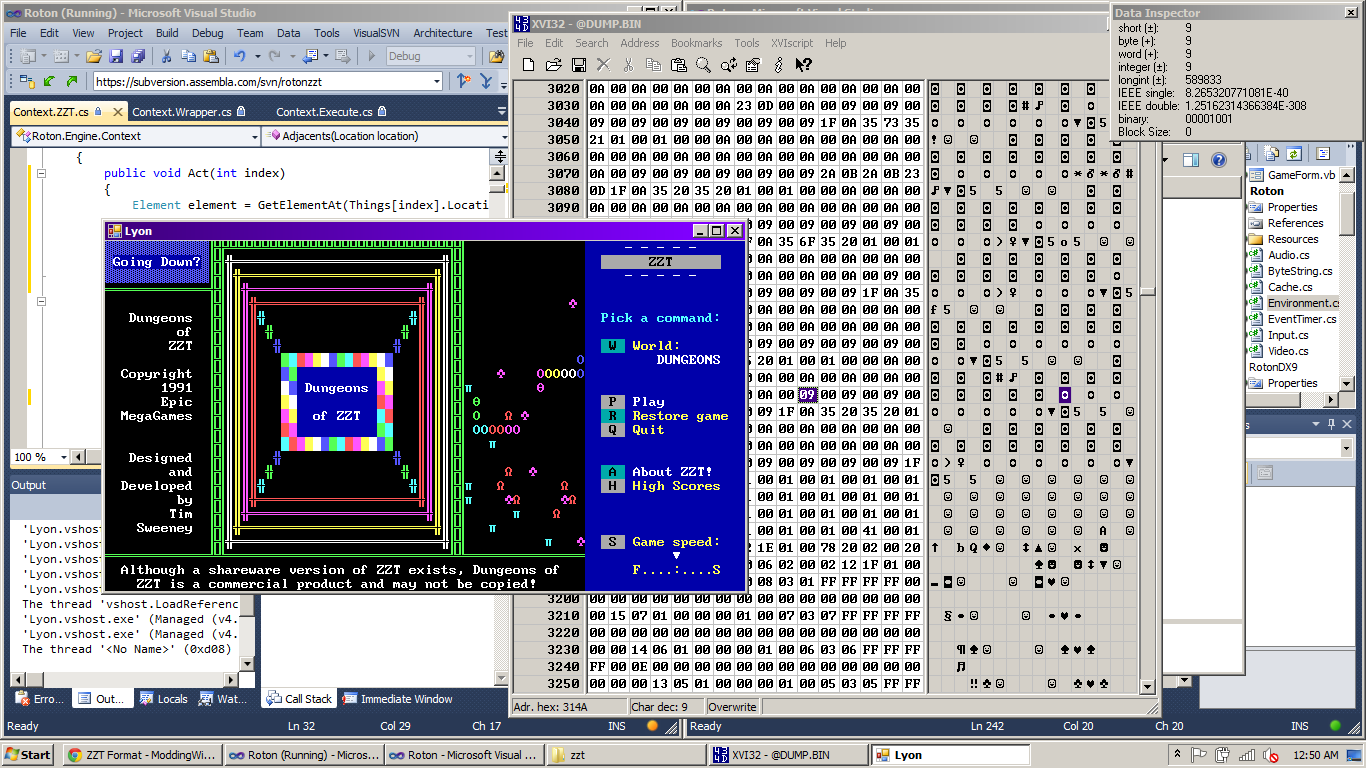Switch to XVI32 @DUMP.BIN taskbar button

[787, 755]
